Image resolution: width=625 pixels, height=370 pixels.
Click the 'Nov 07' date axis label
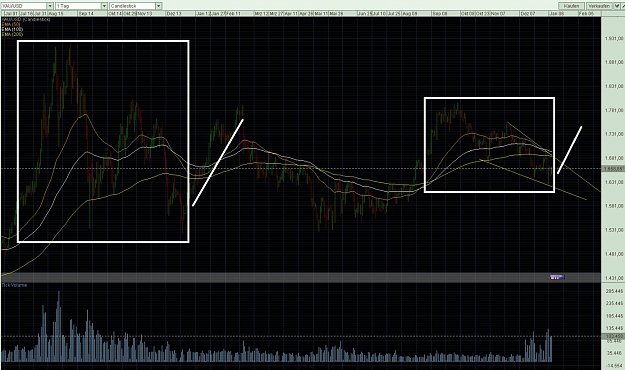pyautogui.click(x=498, y=14)
